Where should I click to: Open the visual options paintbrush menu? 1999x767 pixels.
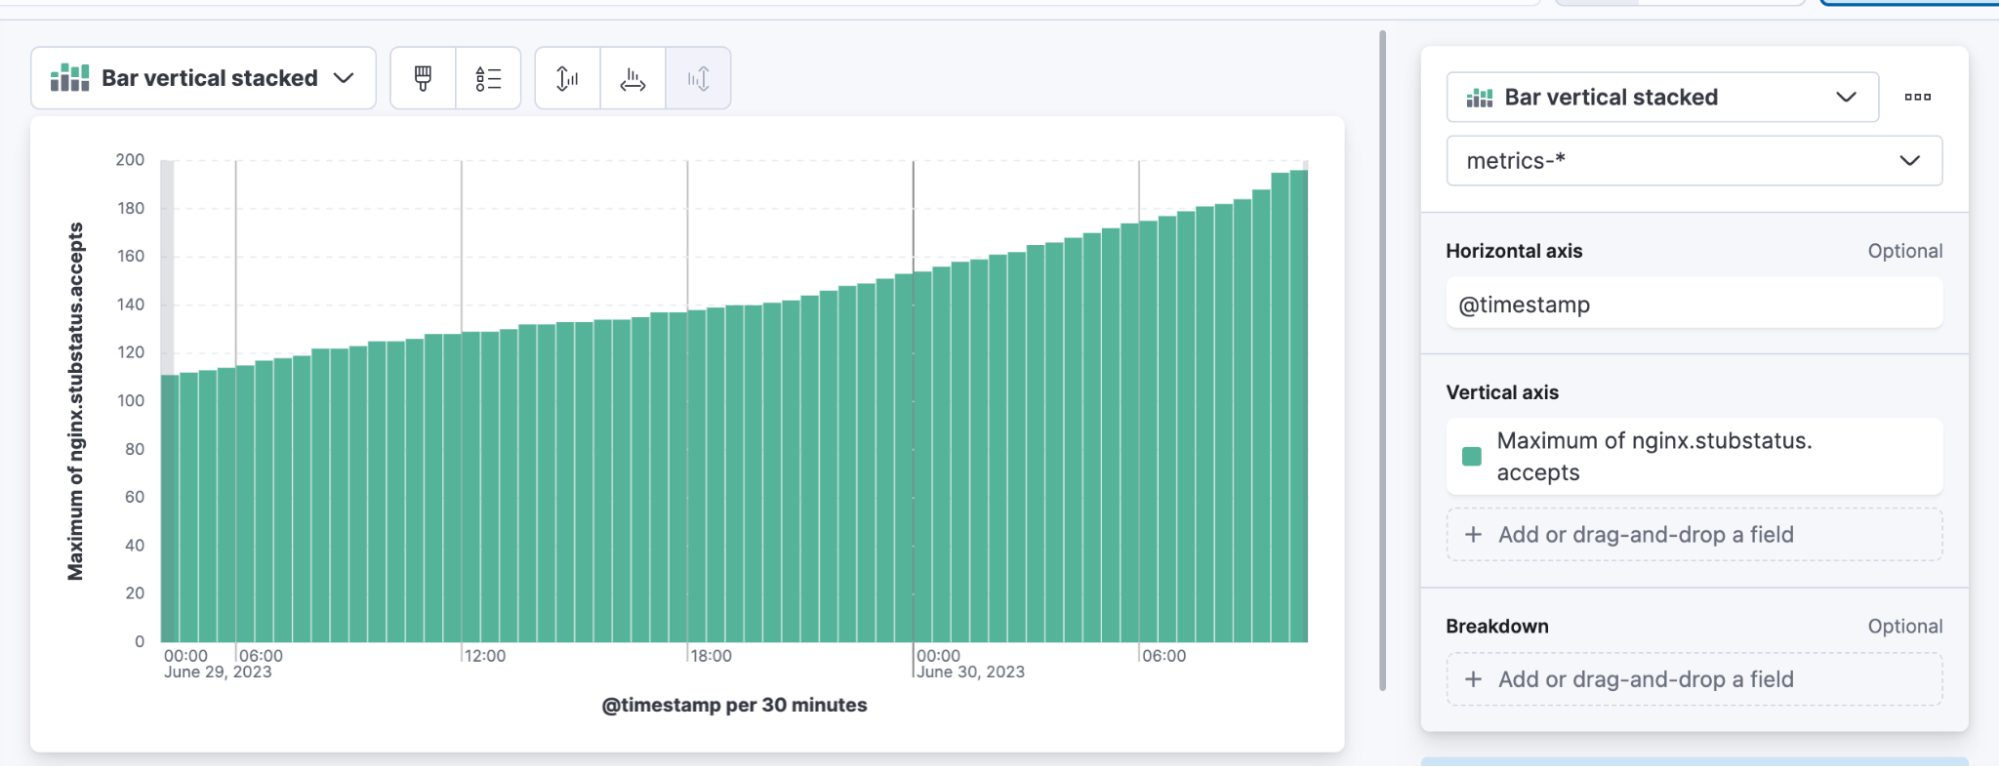click(423, 78)
